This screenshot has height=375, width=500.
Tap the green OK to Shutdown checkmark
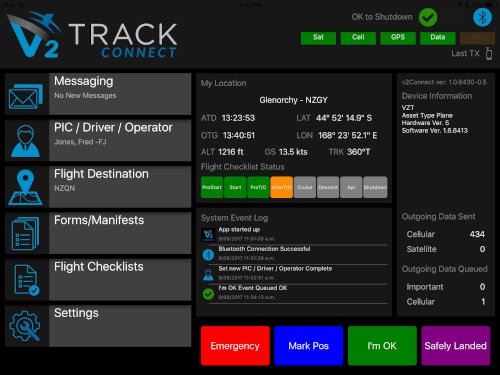tap(428, 17)
